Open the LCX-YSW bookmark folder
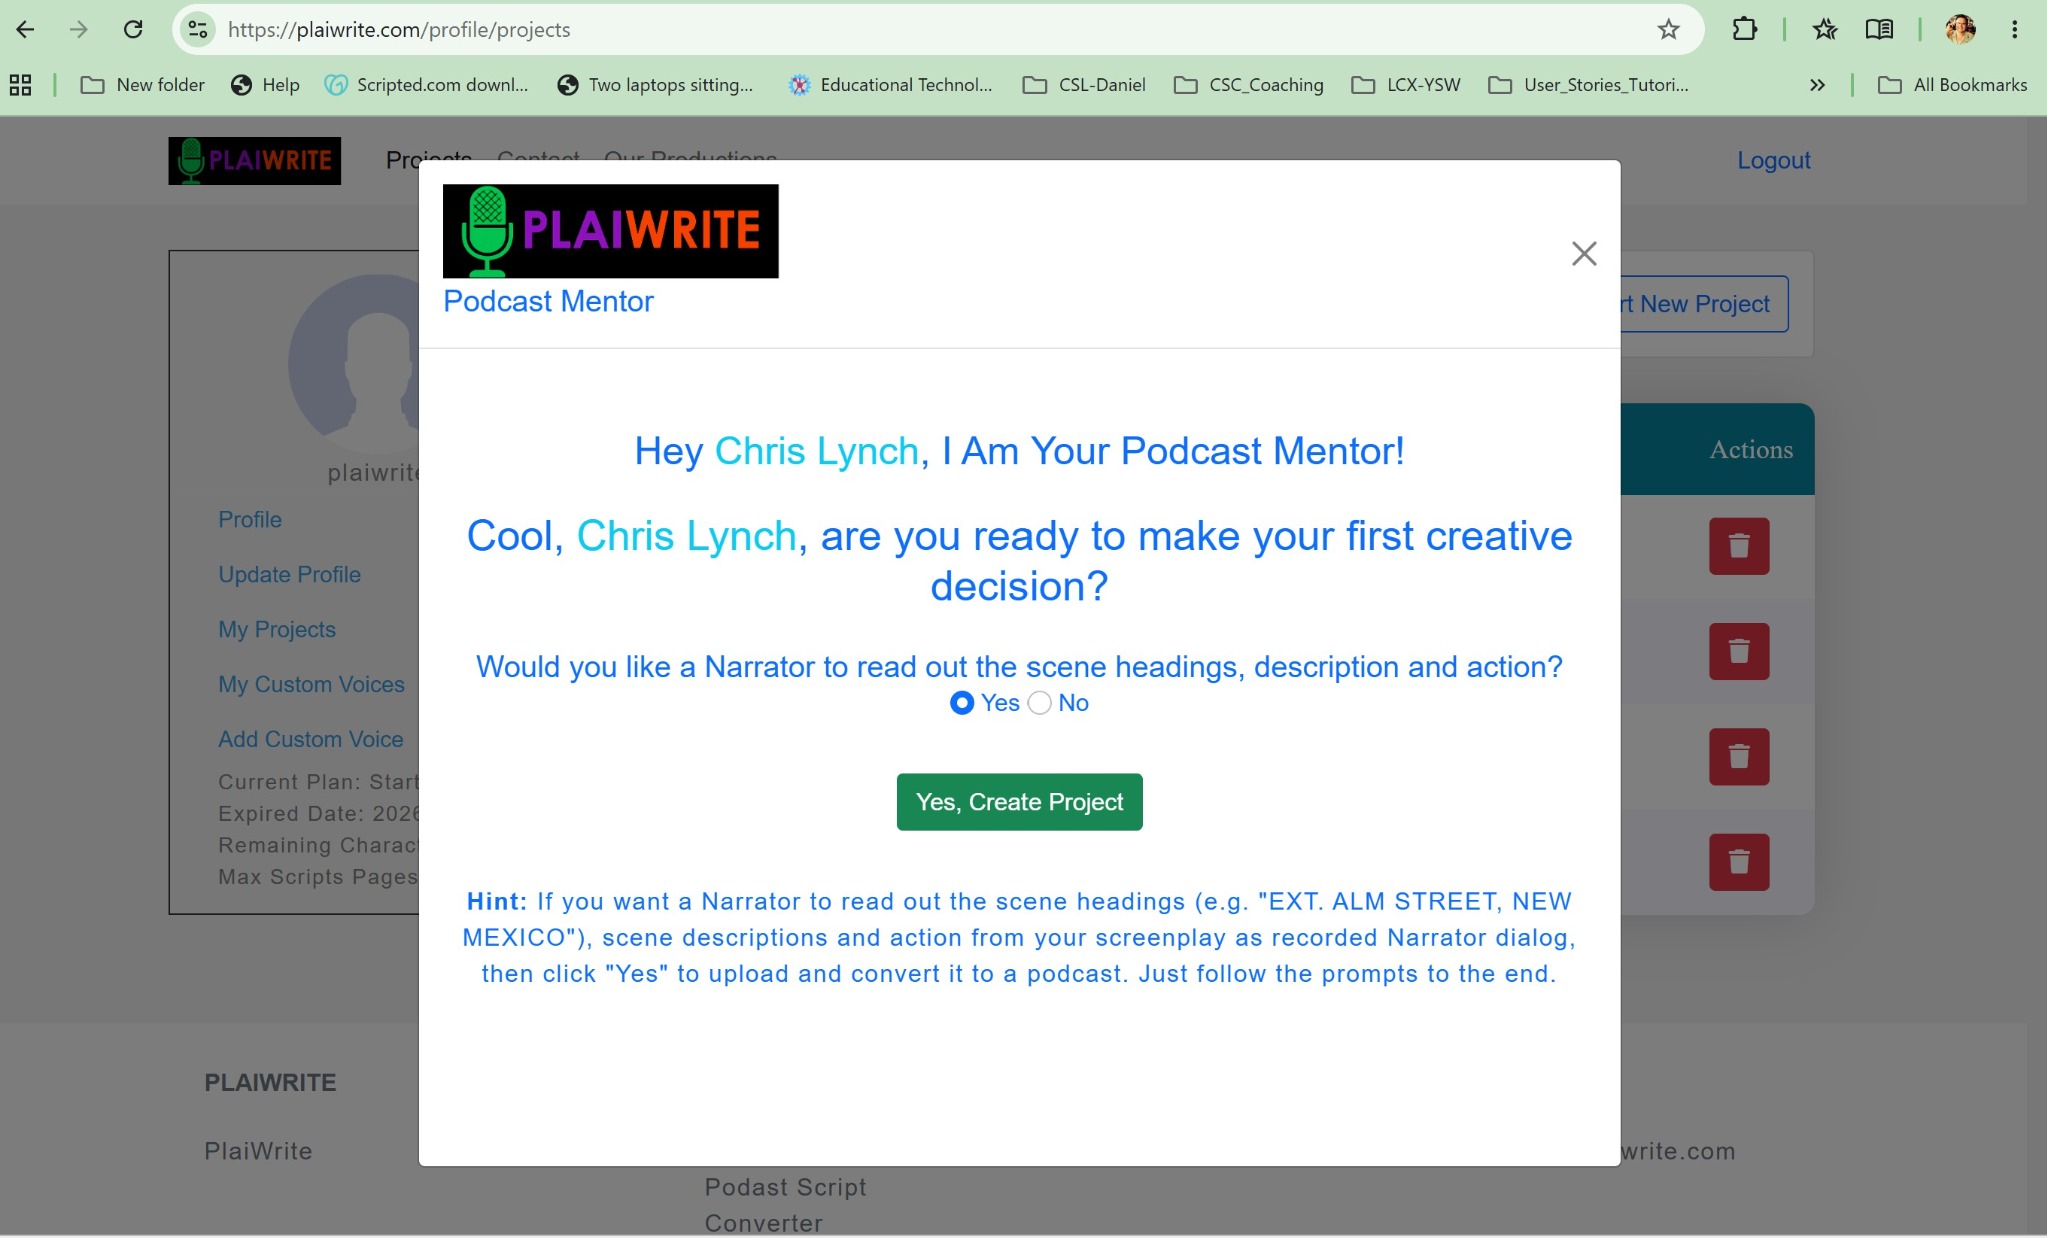Image resolution: width=2047 pixels, height=1238 pixels. 1406,85
